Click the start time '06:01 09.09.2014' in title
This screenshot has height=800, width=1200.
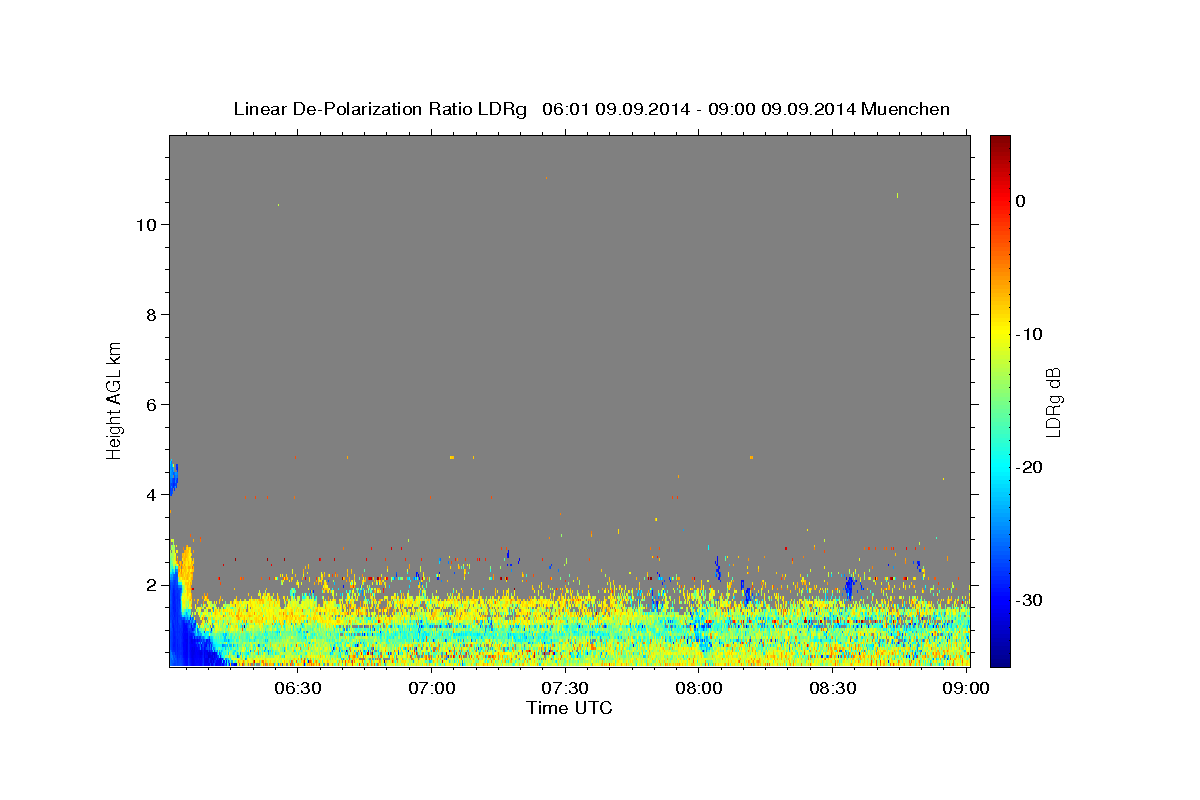(615, 109)
